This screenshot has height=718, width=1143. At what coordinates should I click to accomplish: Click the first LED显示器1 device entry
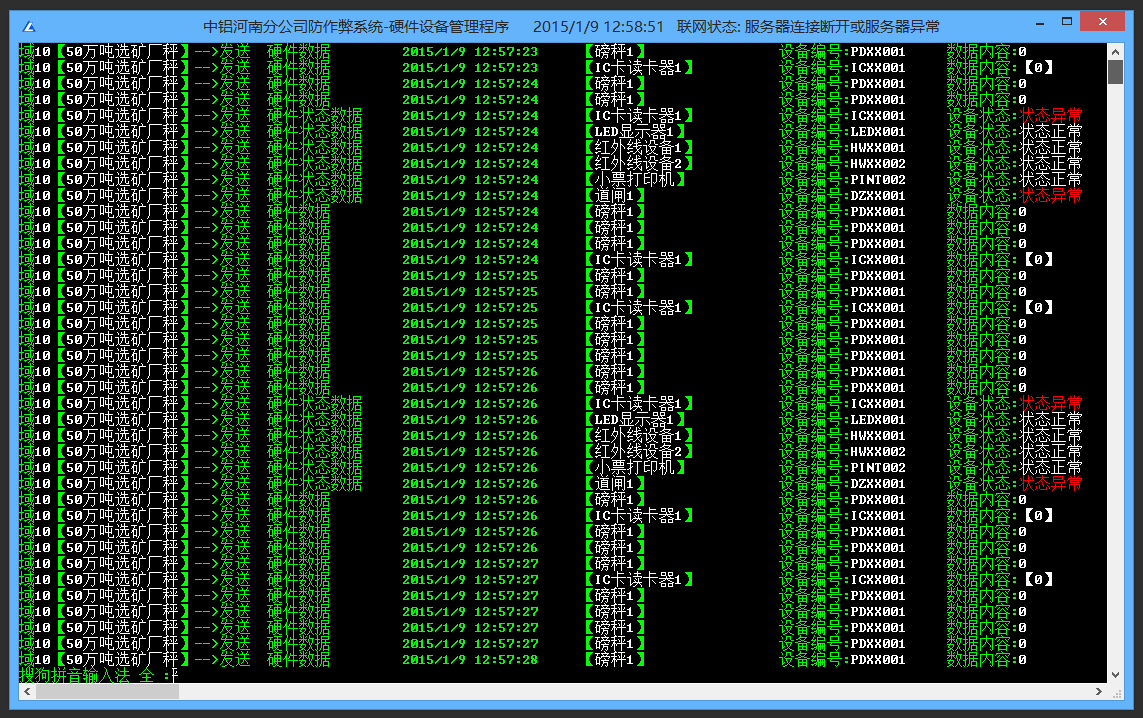coord(637,132)
